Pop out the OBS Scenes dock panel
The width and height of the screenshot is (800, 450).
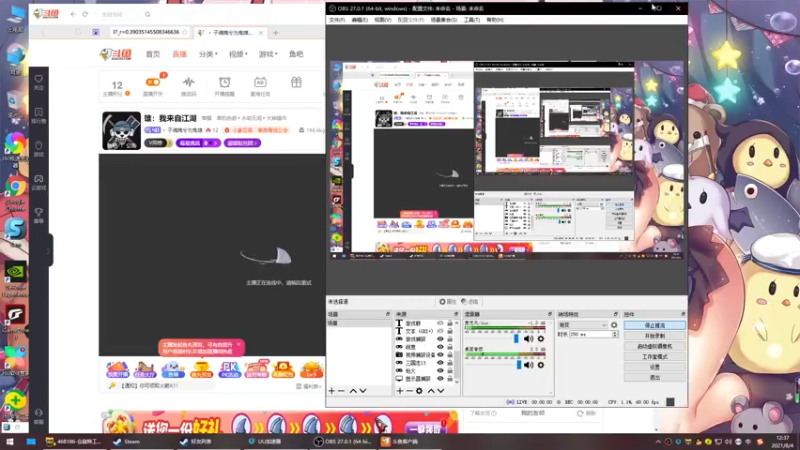pos(388,314)
